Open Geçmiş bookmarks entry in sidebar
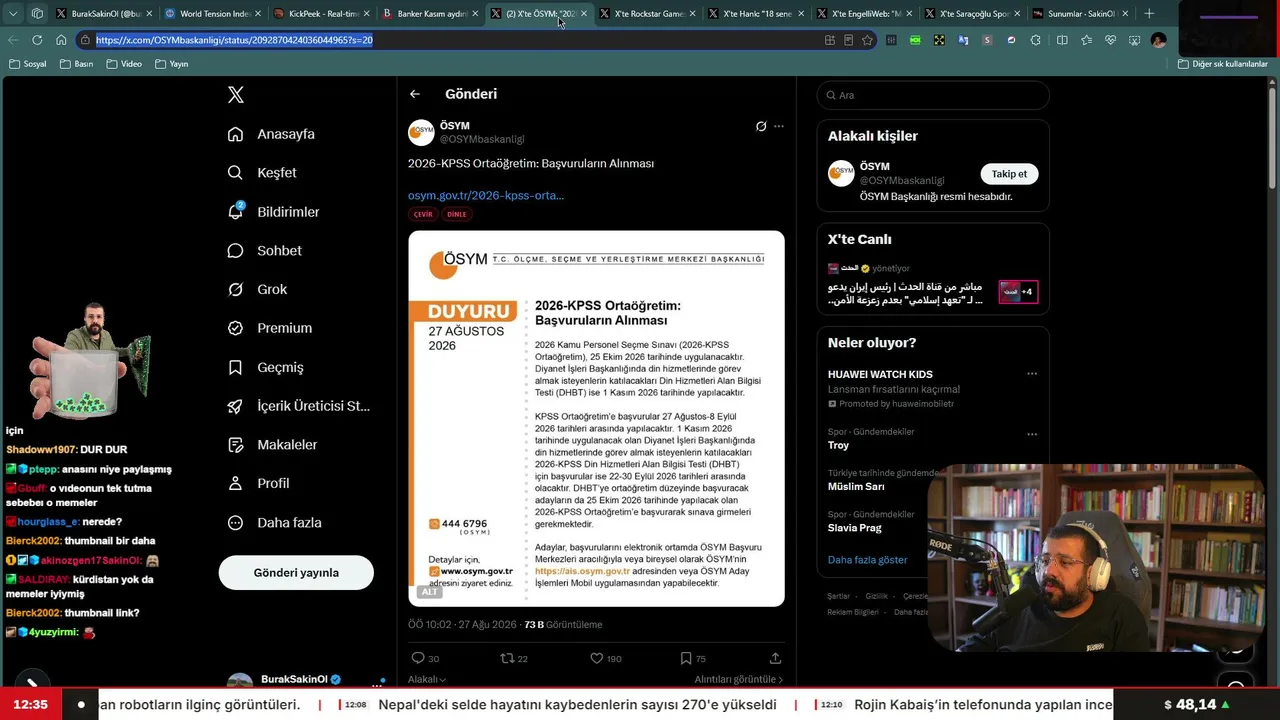This screenshot has width=1280, height=720. pyautogui.click(x=266, y=367)
